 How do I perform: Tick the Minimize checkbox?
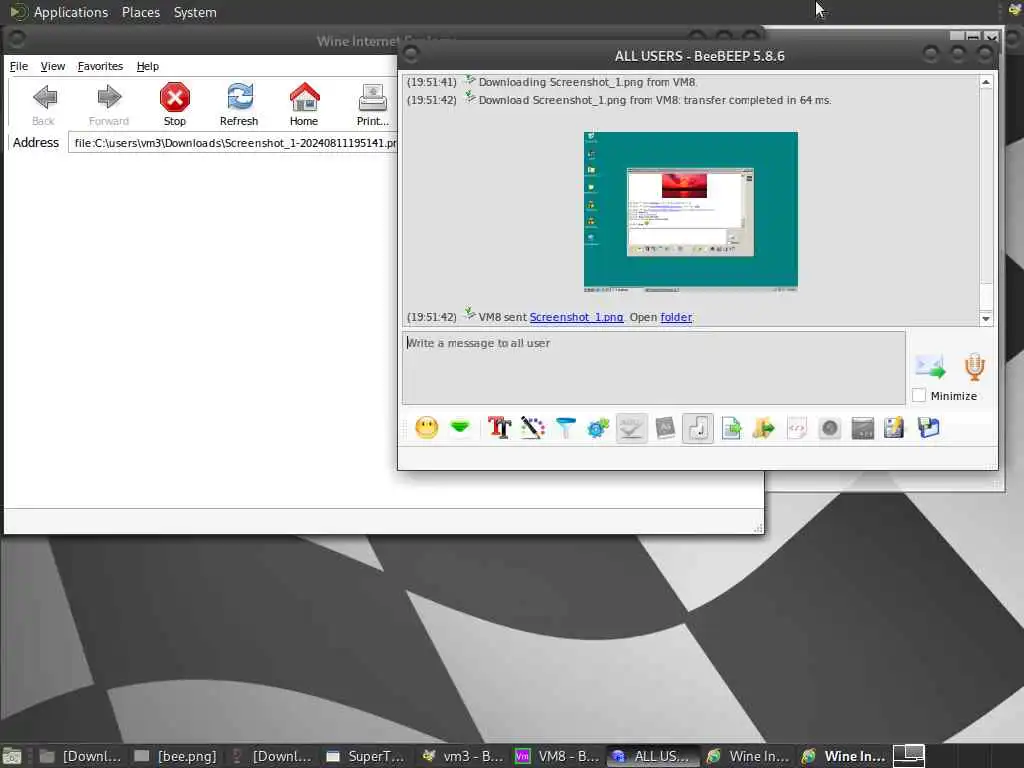(x=919, y=396)
